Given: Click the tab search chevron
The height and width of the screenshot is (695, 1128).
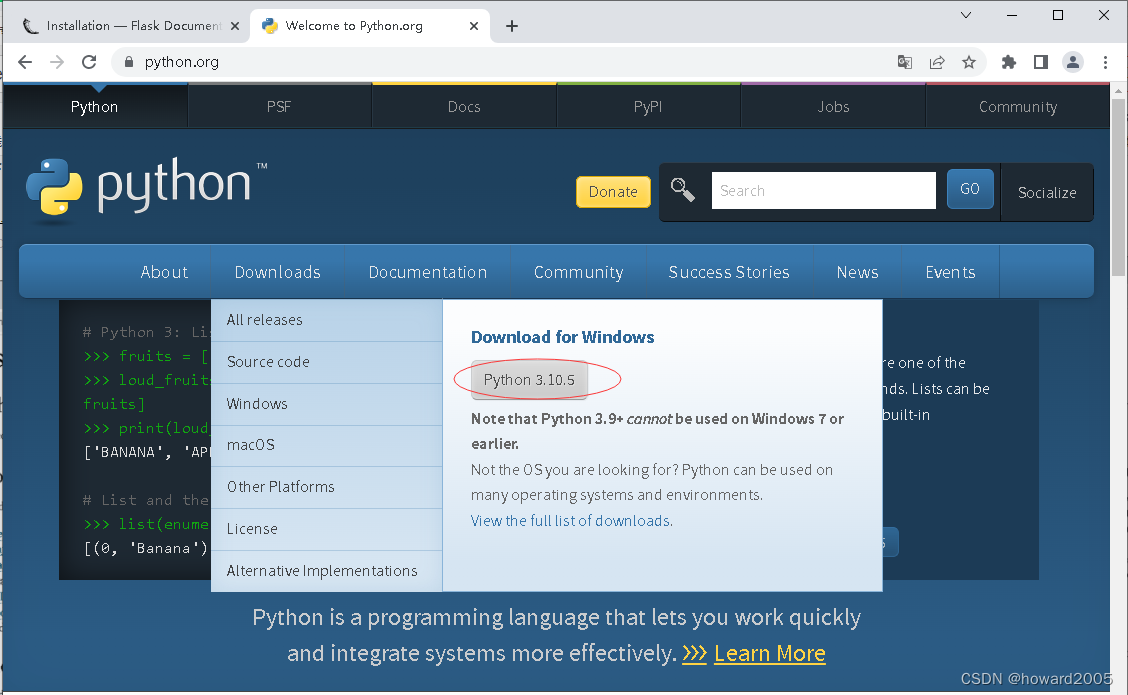Looking at the screenshot, I should pos(966,14).
